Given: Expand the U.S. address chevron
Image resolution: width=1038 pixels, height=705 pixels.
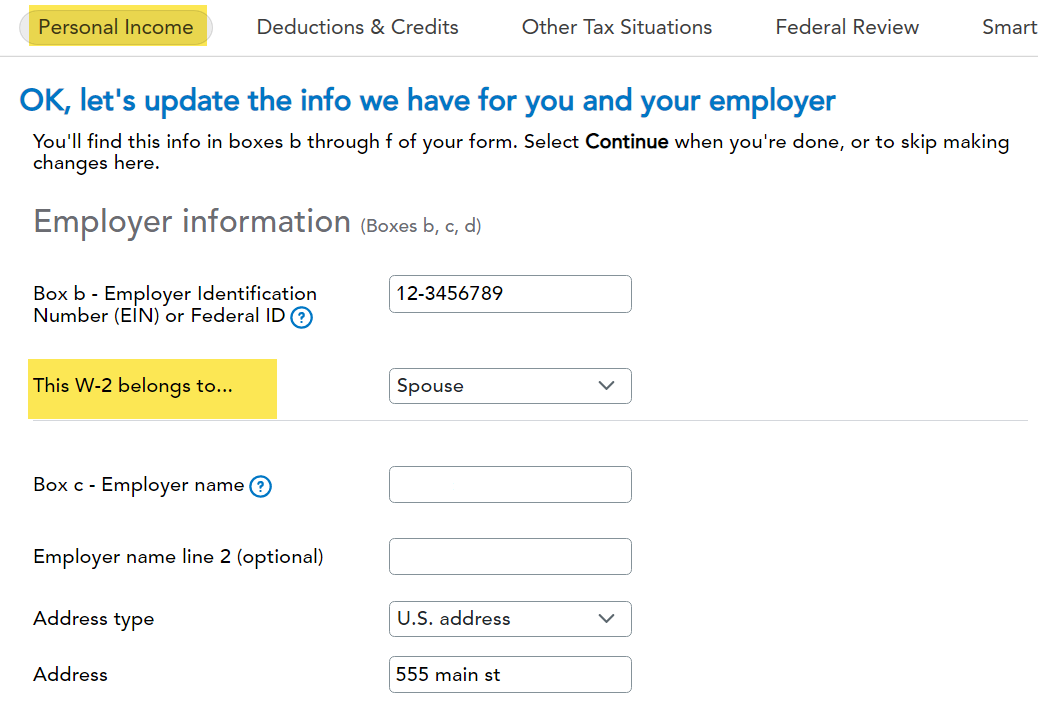Looking at the screenshot, I should point(606,618).
